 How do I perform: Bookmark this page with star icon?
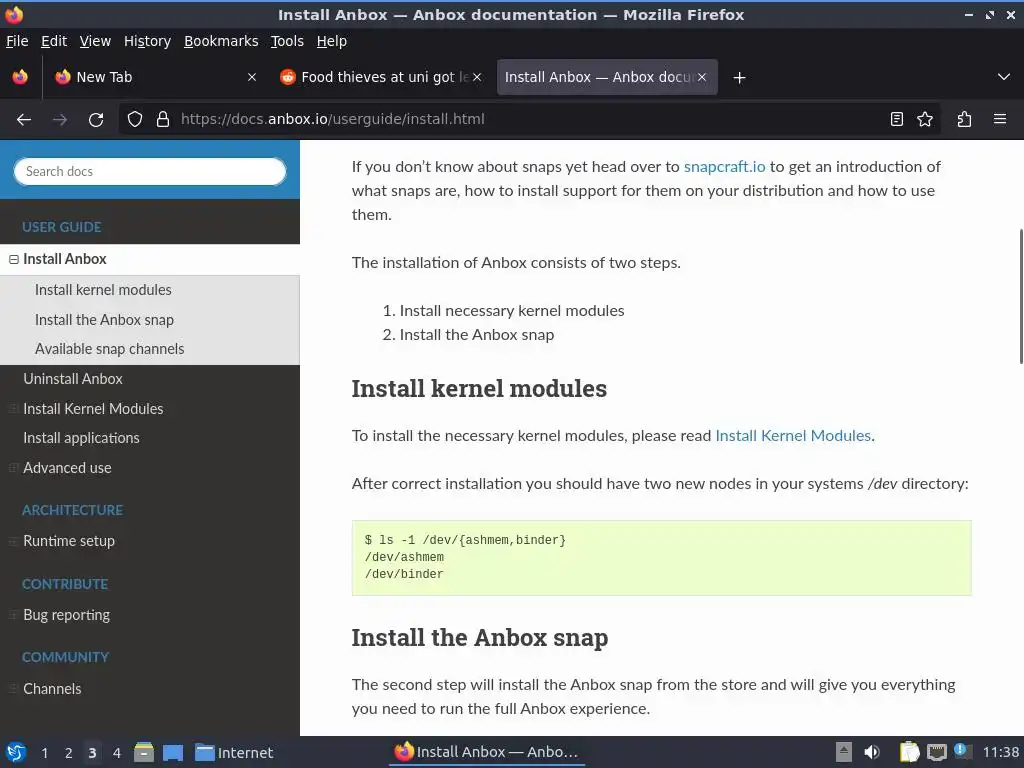925,119
